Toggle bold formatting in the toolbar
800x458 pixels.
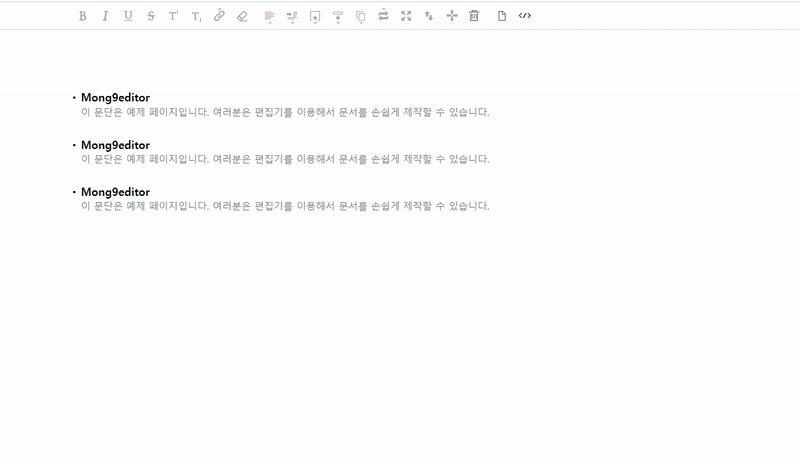(82, 16)
